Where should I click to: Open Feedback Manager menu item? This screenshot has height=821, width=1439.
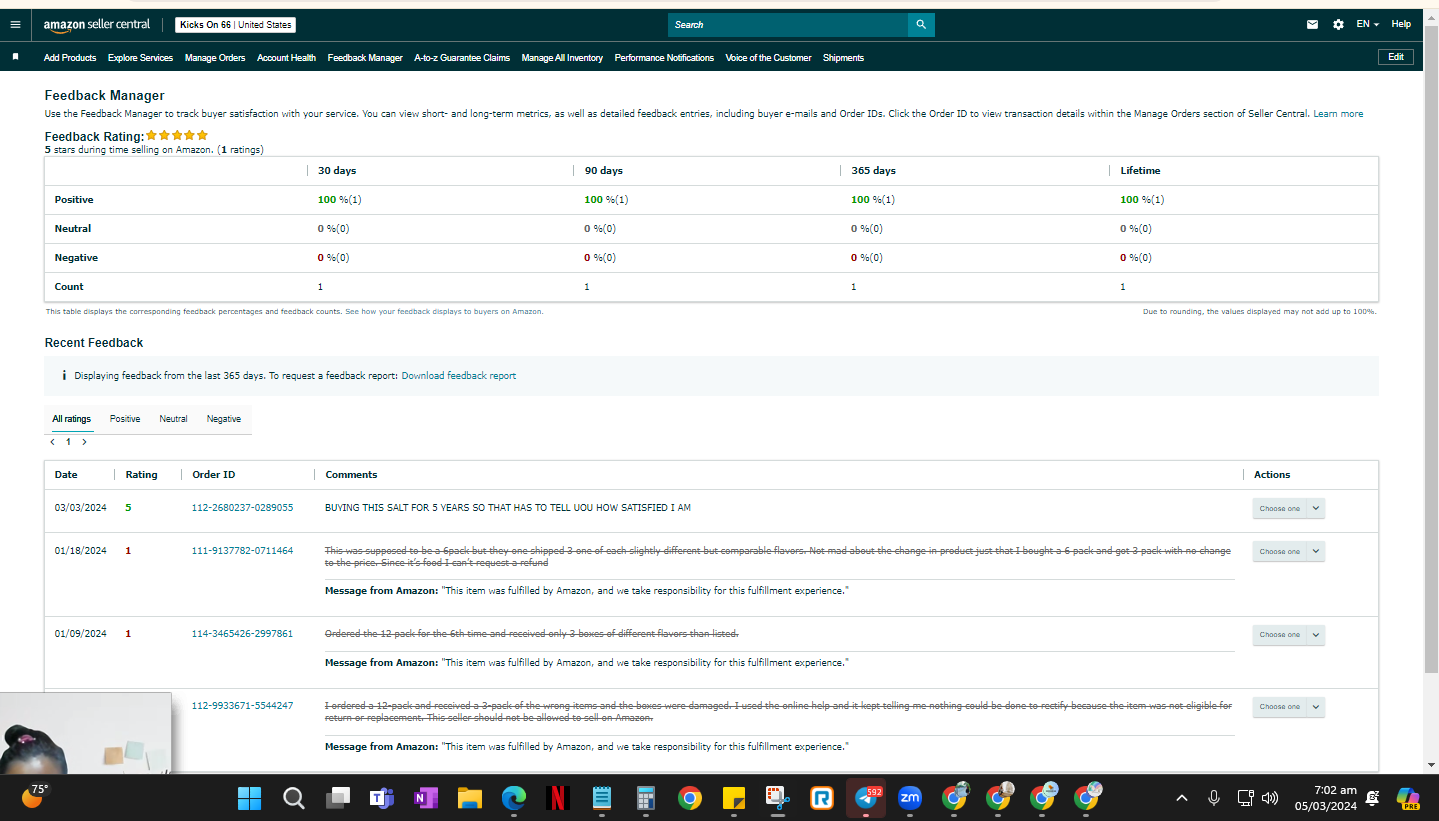pyautogui.click(x=365, y=58)
